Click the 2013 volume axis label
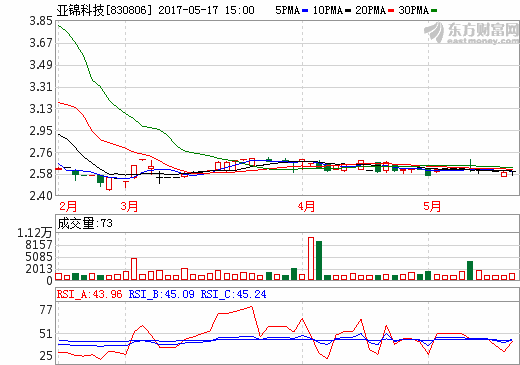 [39, 269]
